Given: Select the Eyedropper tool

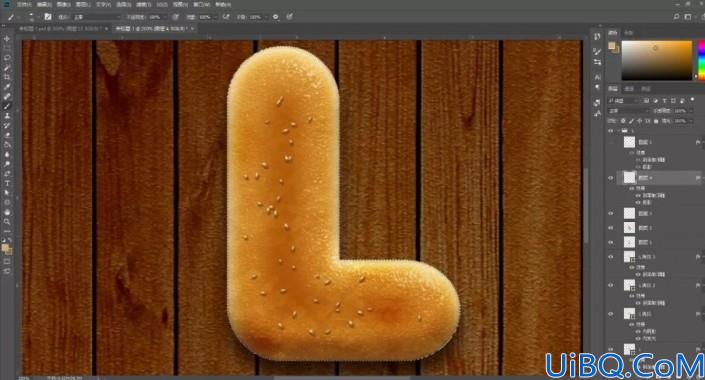Looking at the screenshot, I should 7,87.
